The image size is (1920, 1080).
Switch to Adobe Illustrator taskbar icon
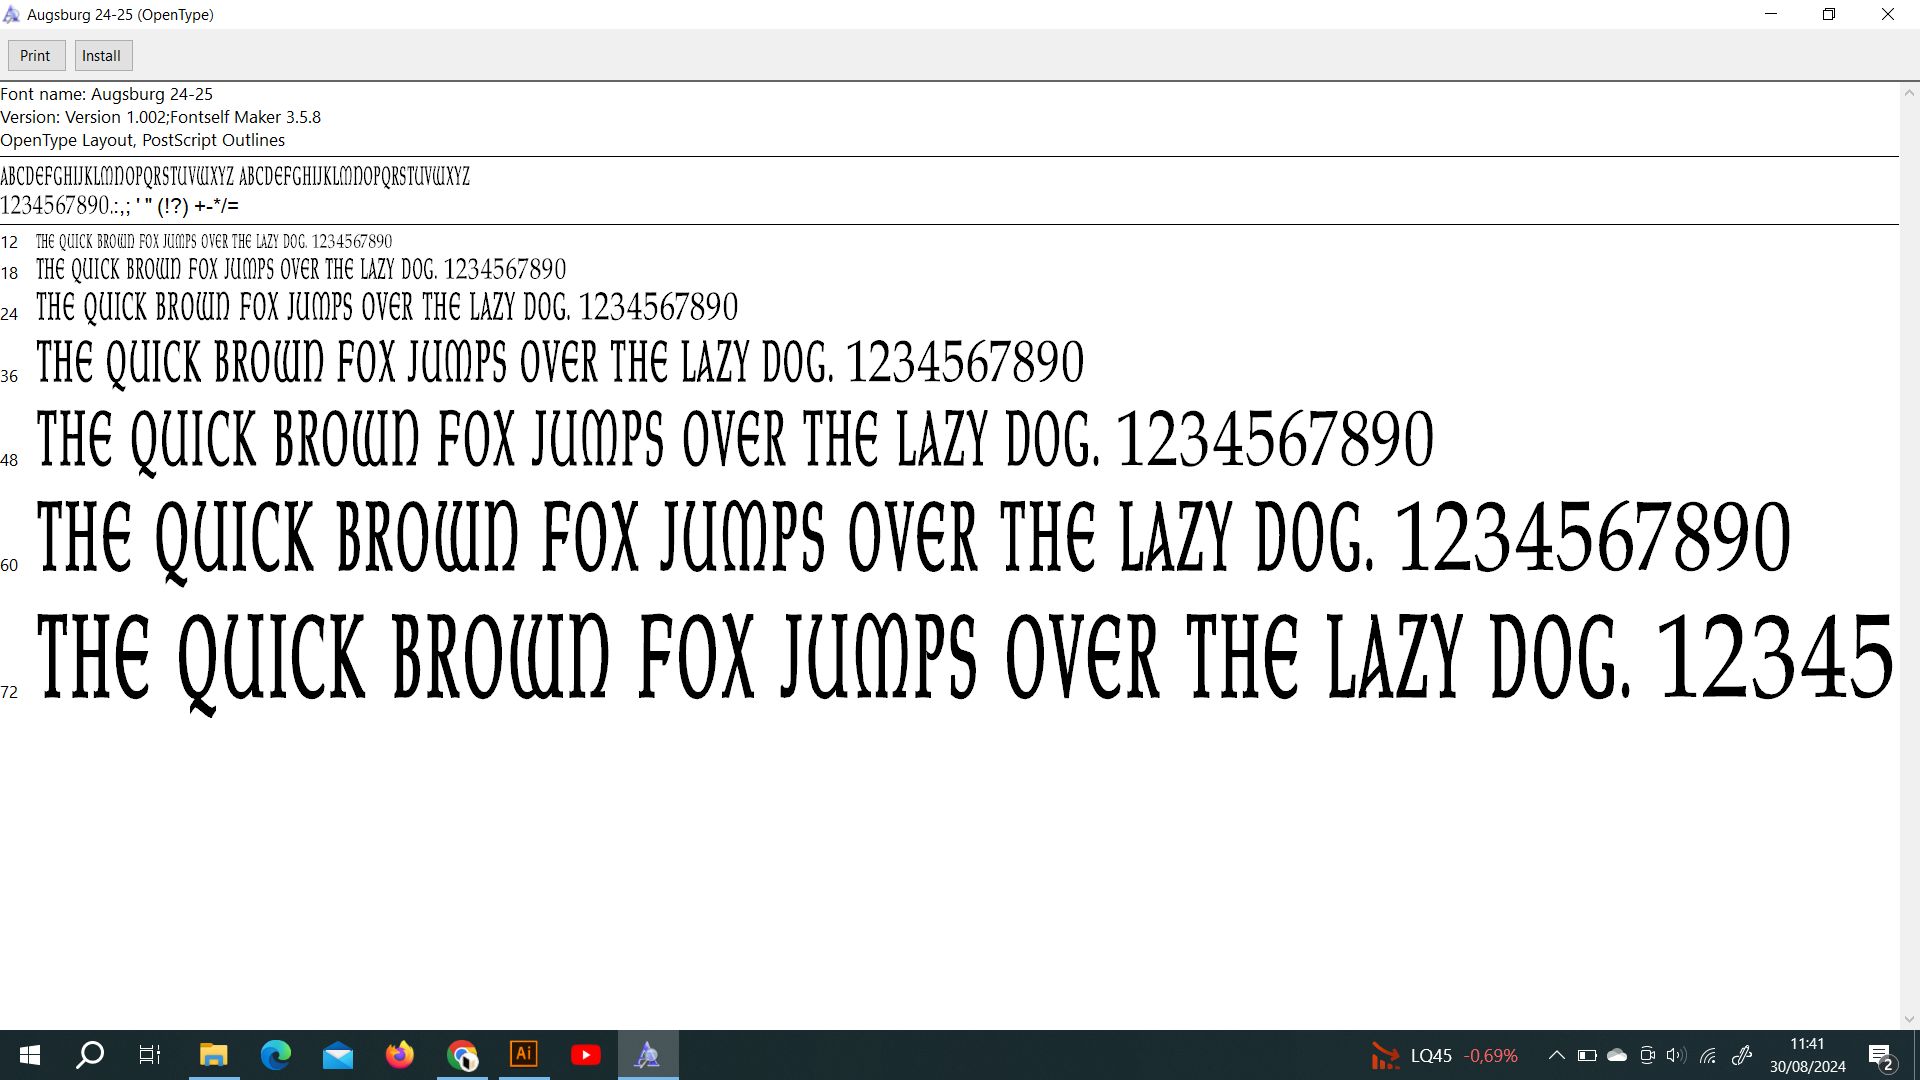coord(524,1055)
